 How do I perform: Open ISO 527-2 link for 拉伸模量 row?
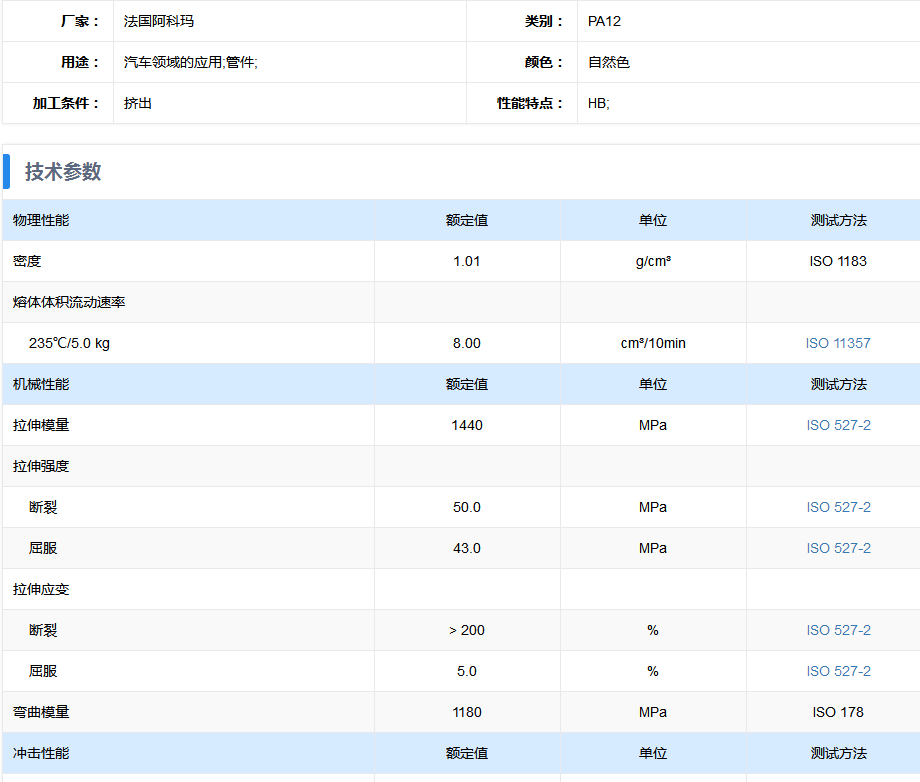pyautogui.click(x=838, y=425)
